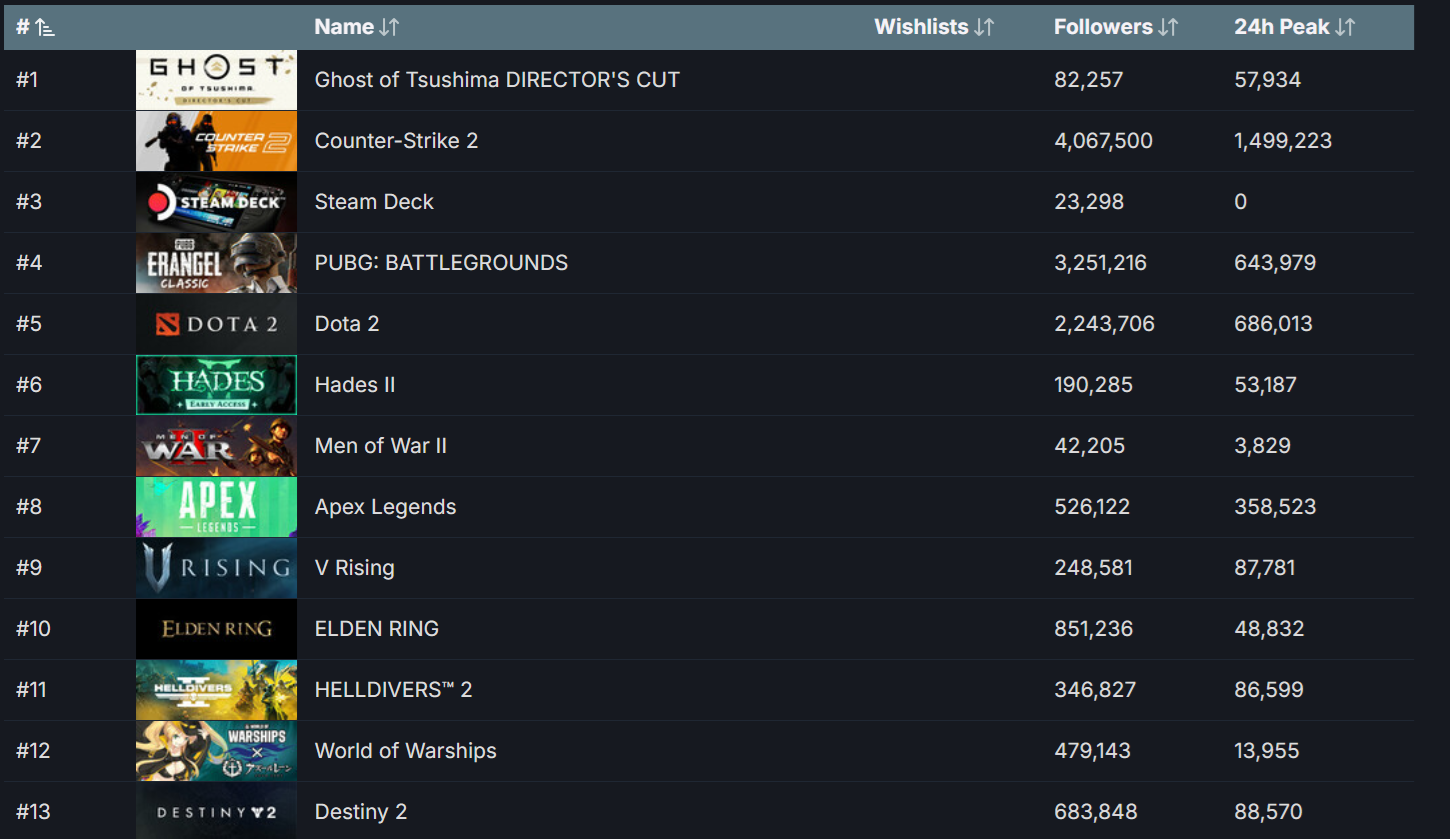Click the Counter-Strike 2 logo image

tap(216, 141)
